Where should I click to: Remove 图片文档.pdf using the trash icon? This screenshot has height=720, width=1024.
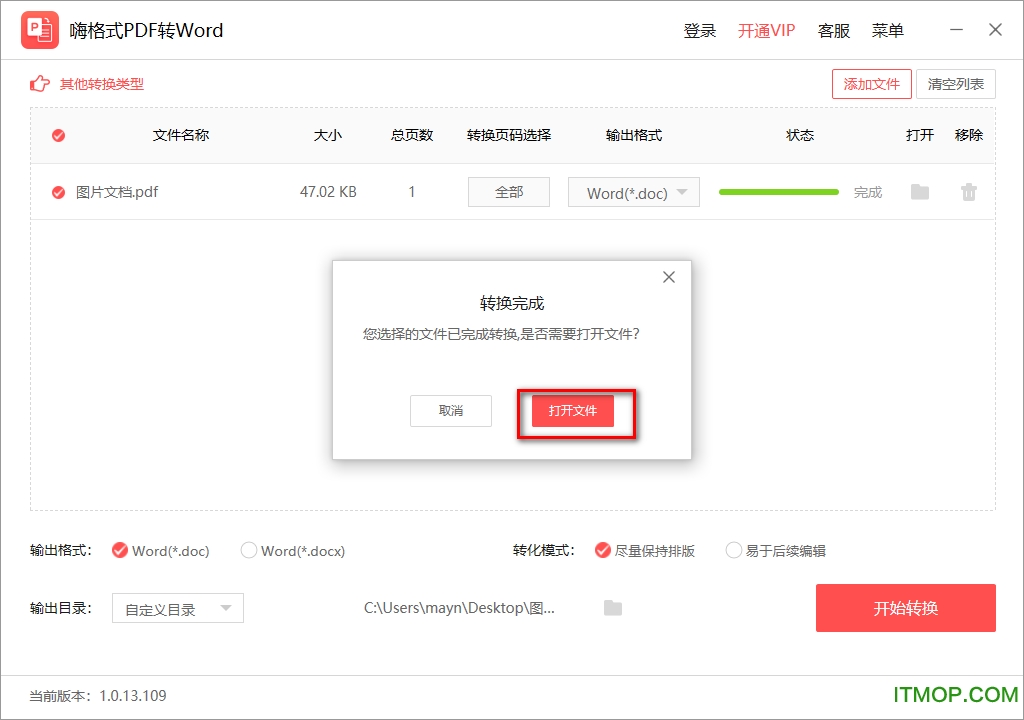point(968,192)
